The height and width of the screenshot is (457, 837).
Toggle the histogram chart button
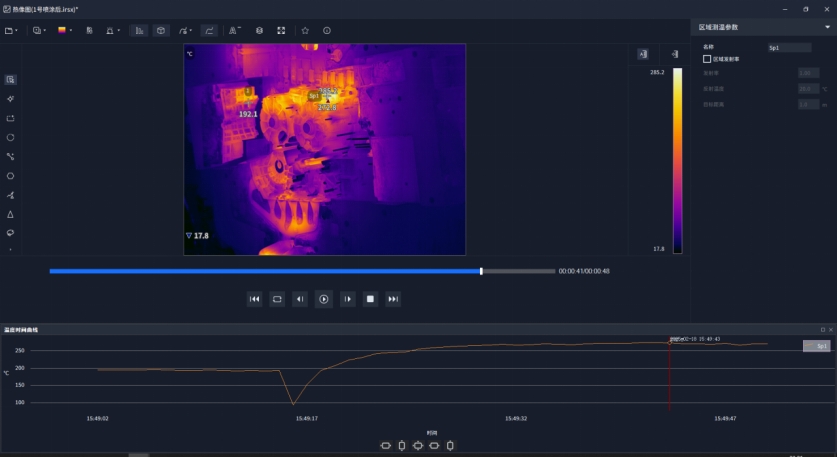[x=139, y=31]
